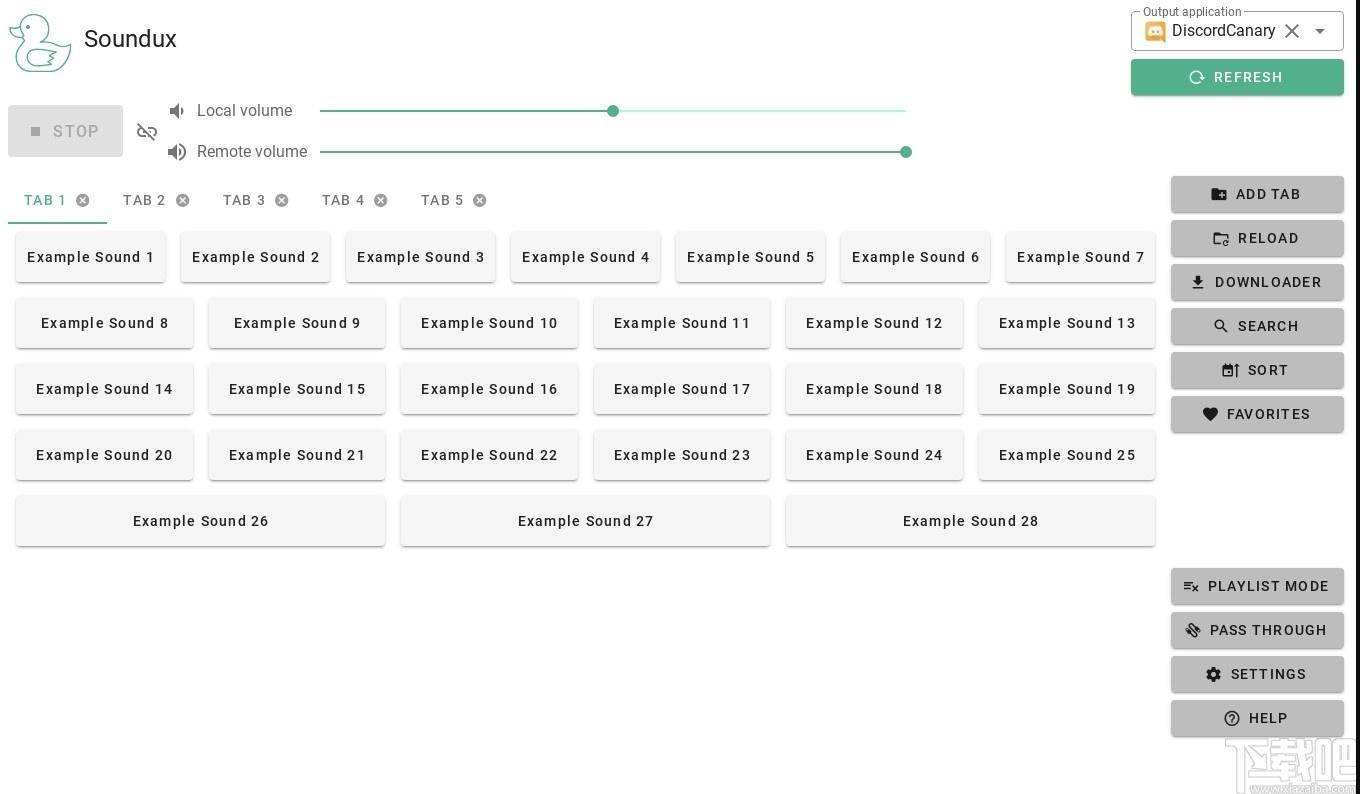This screenshot has width=1360, height=794.
Task: Click the Remote volume speaker icon
Action: tap(177, 152)
